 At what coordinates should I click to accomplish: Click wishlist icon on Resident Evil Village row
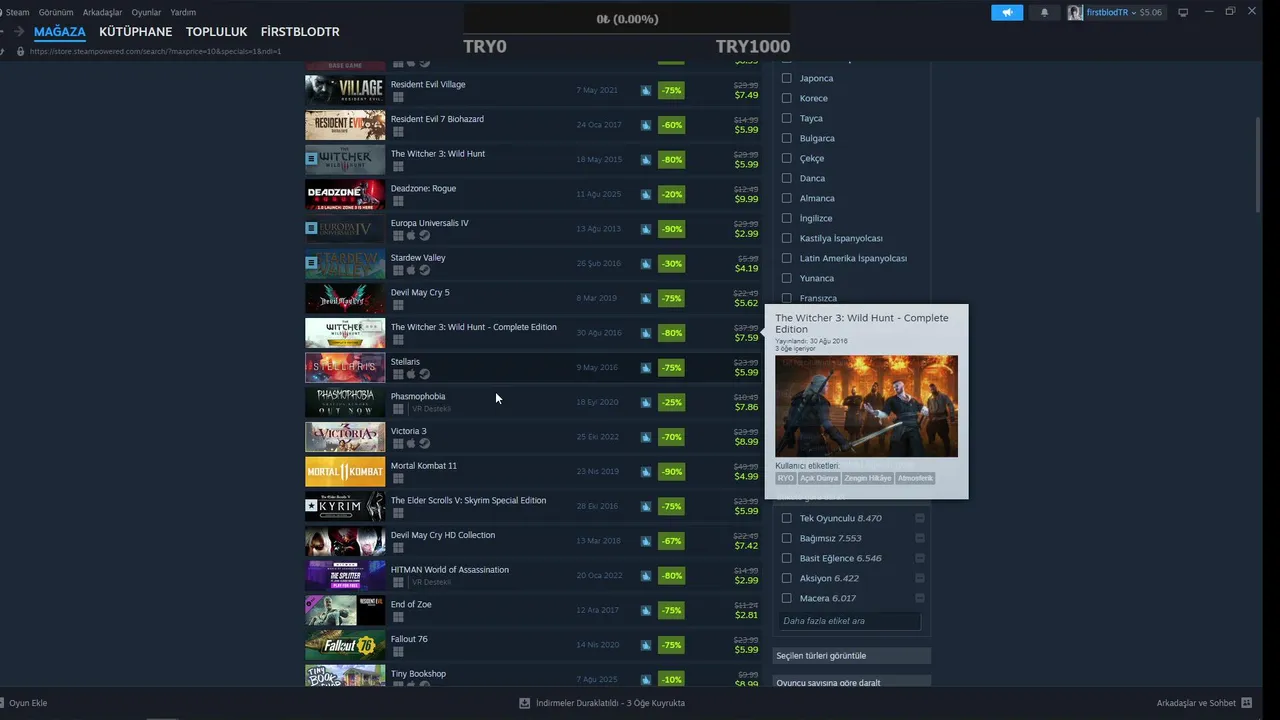[646, 90]
